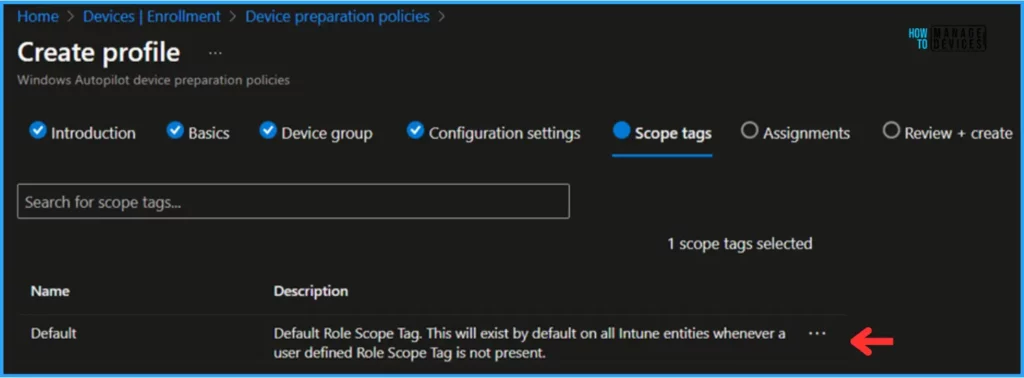
Task: Open the ellipsis menu beside Create profile
Action: (x=215, y=54)
